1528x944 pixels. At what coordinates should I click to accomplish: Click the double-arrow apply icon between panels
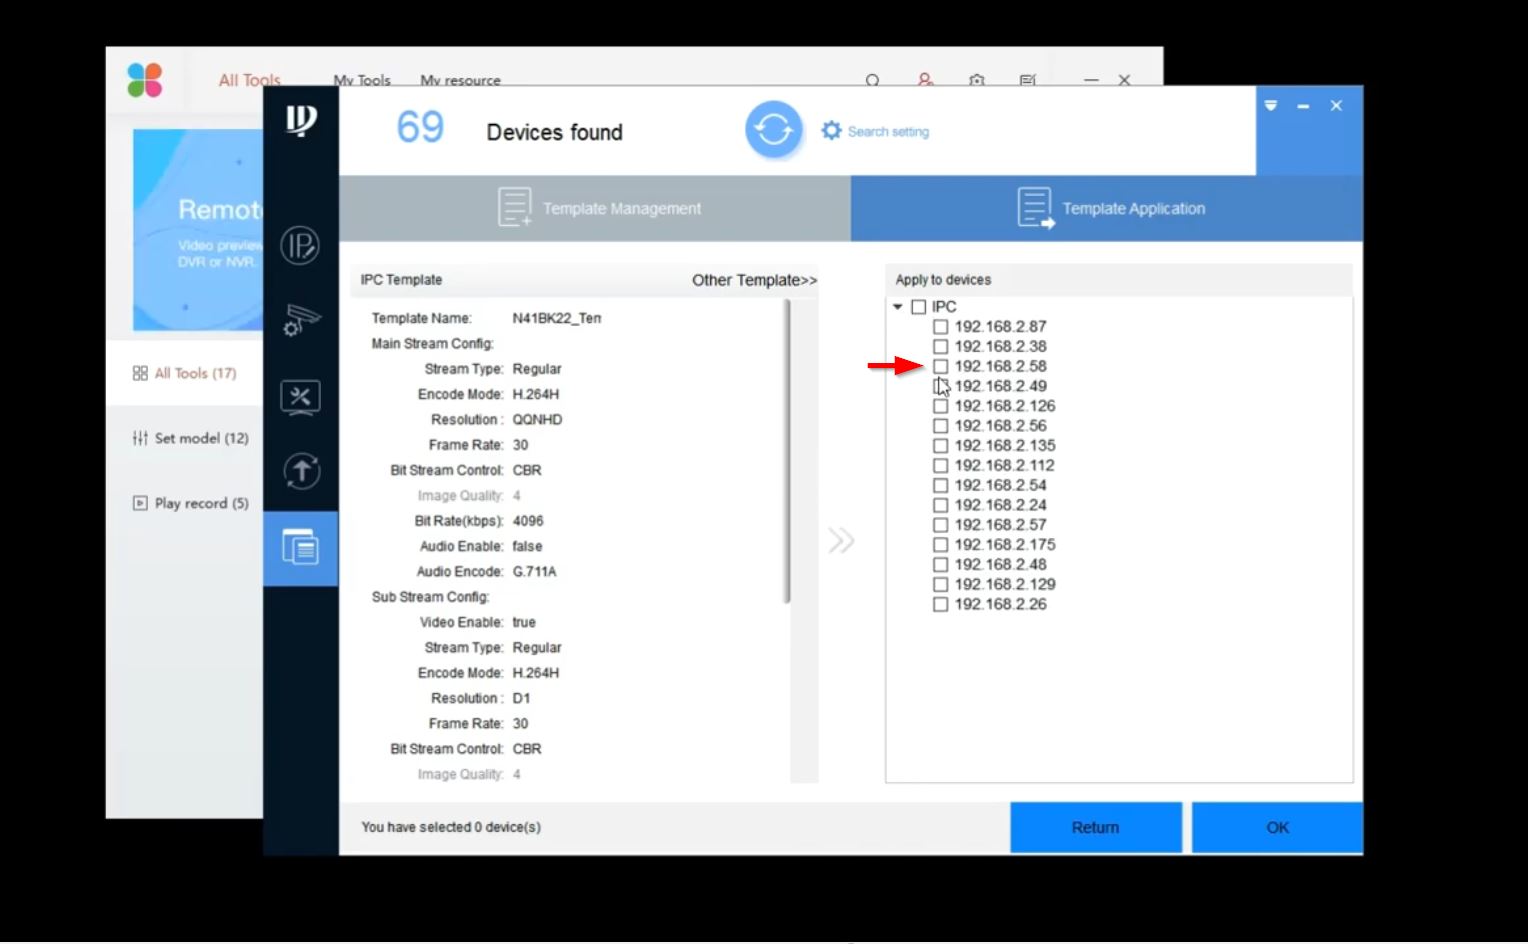841,541
